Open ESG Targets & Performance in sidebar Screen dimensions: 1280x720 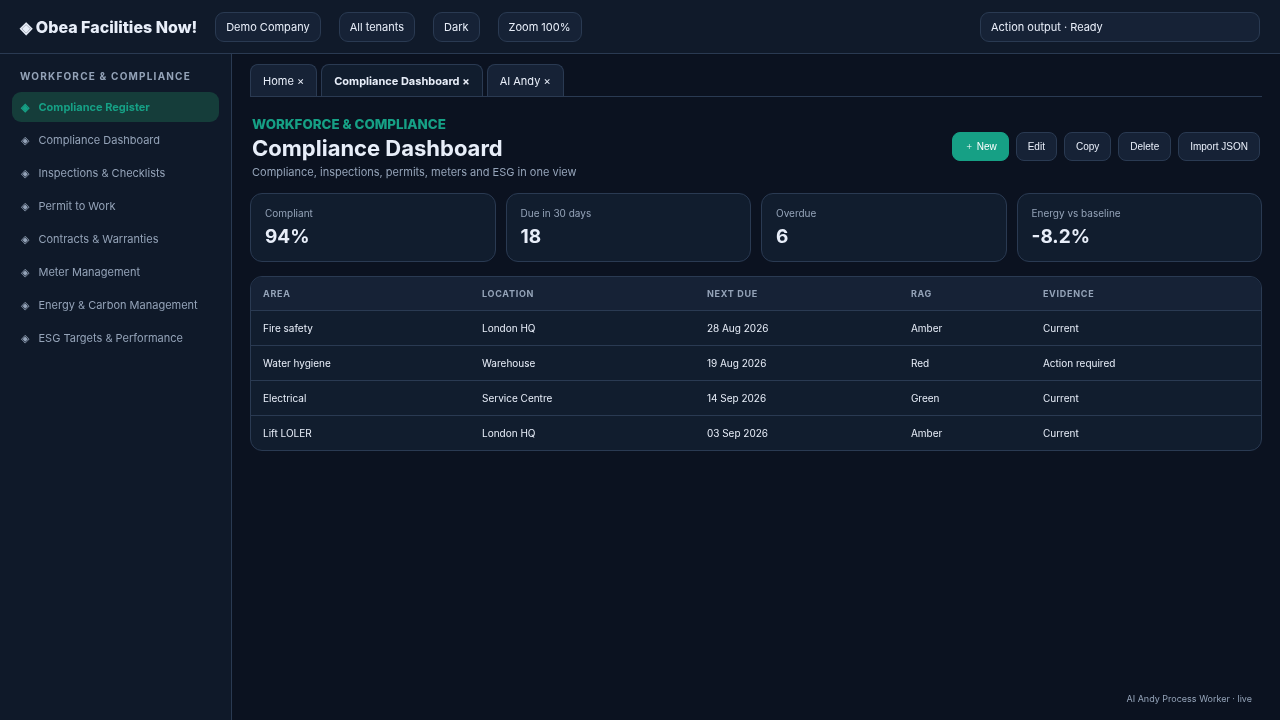pyautogui.click(x=115, y=338)
